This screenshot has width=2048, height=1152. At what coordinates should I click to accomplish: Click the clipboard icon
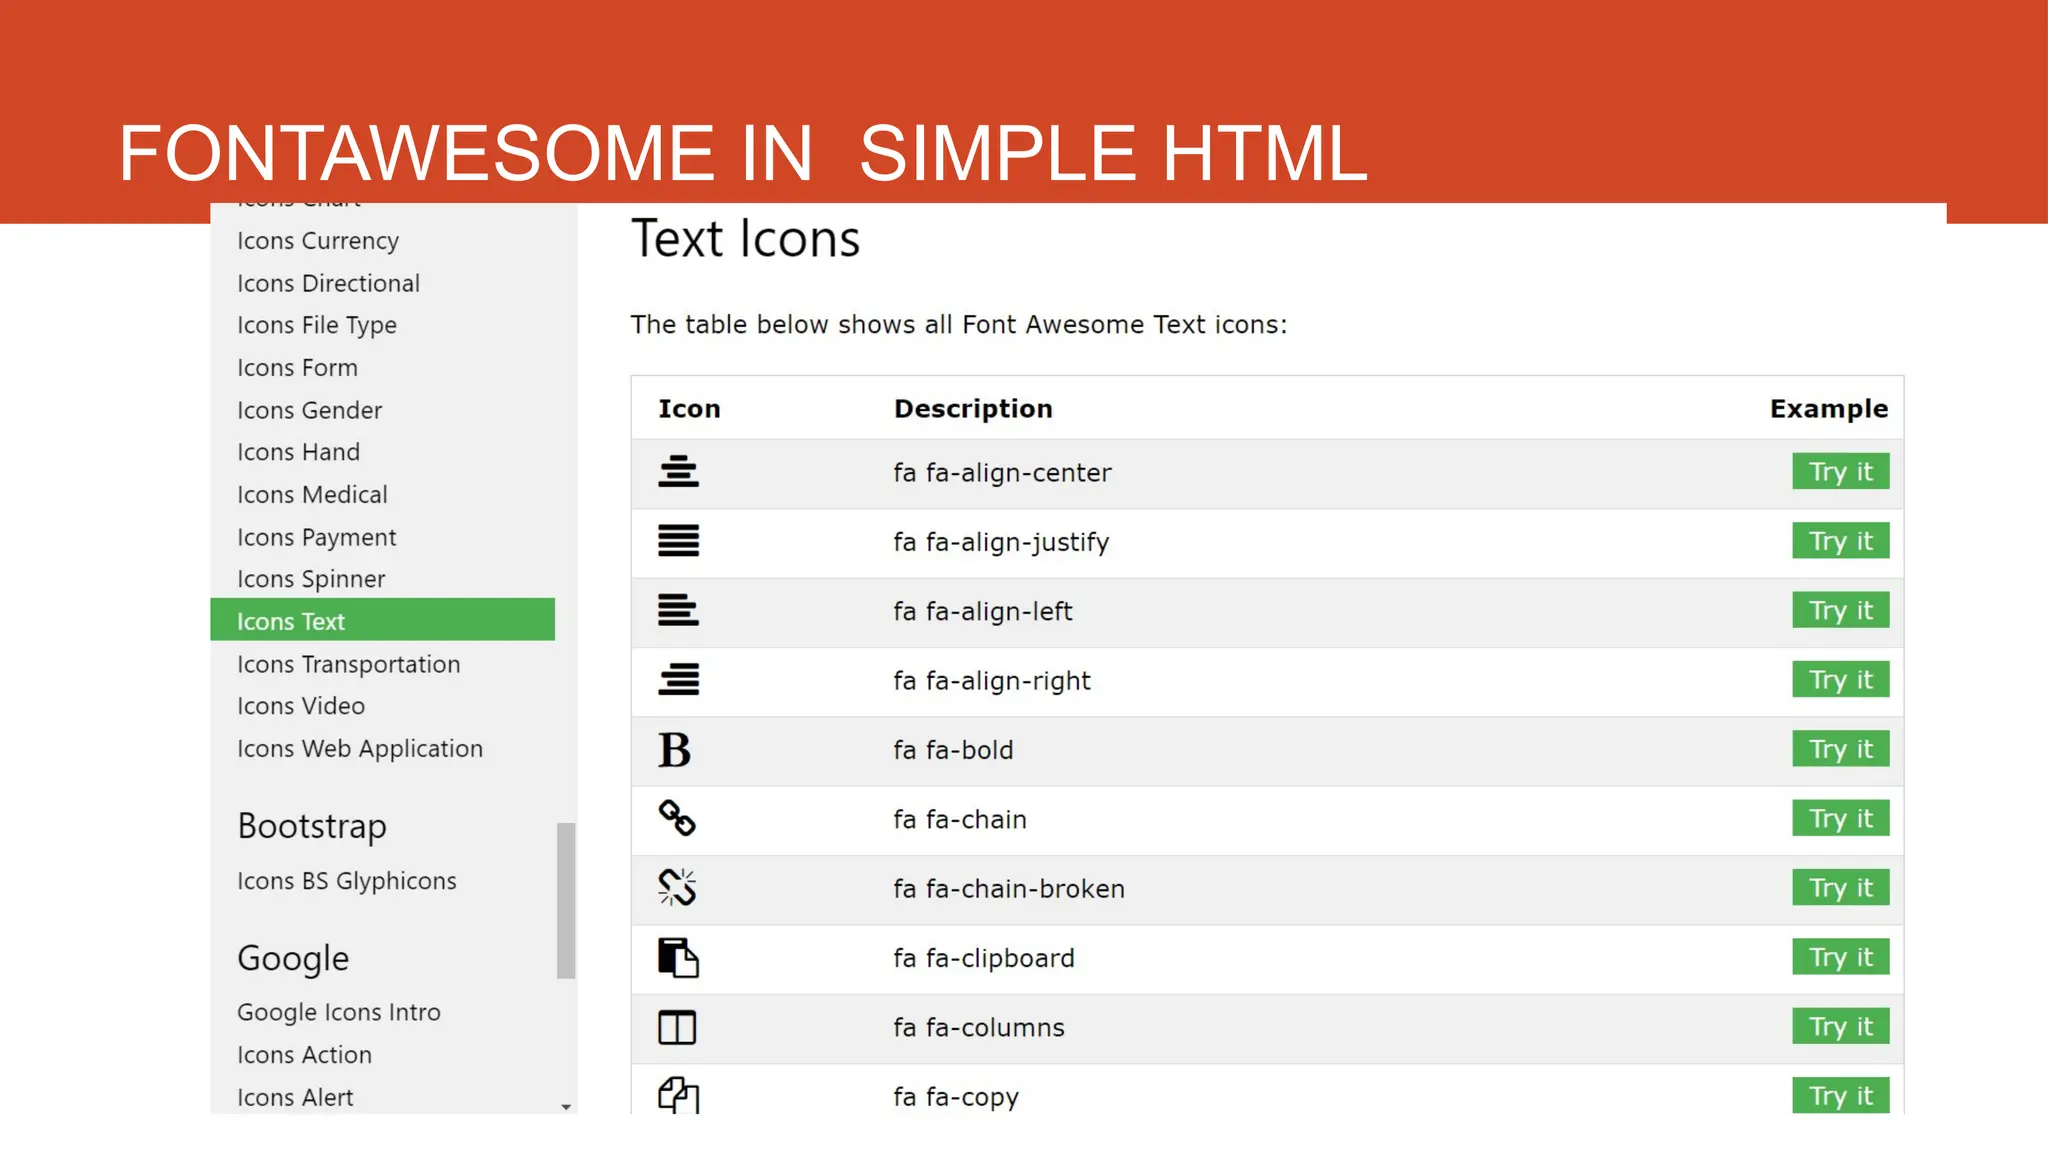pos(678,957)
